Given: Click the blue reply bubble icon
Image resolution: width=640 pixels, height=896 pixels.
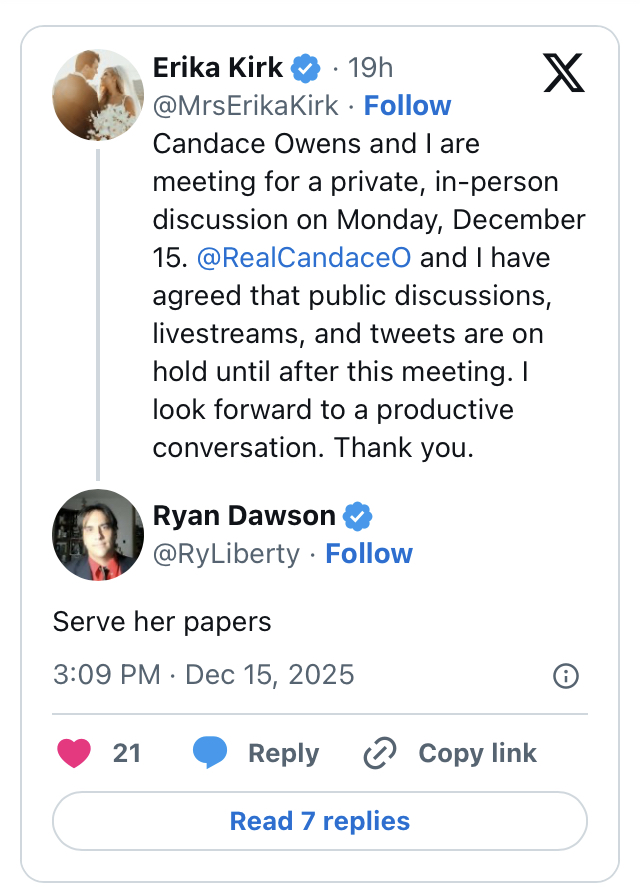Looking at the screenshot, I should tap(210, 753).
